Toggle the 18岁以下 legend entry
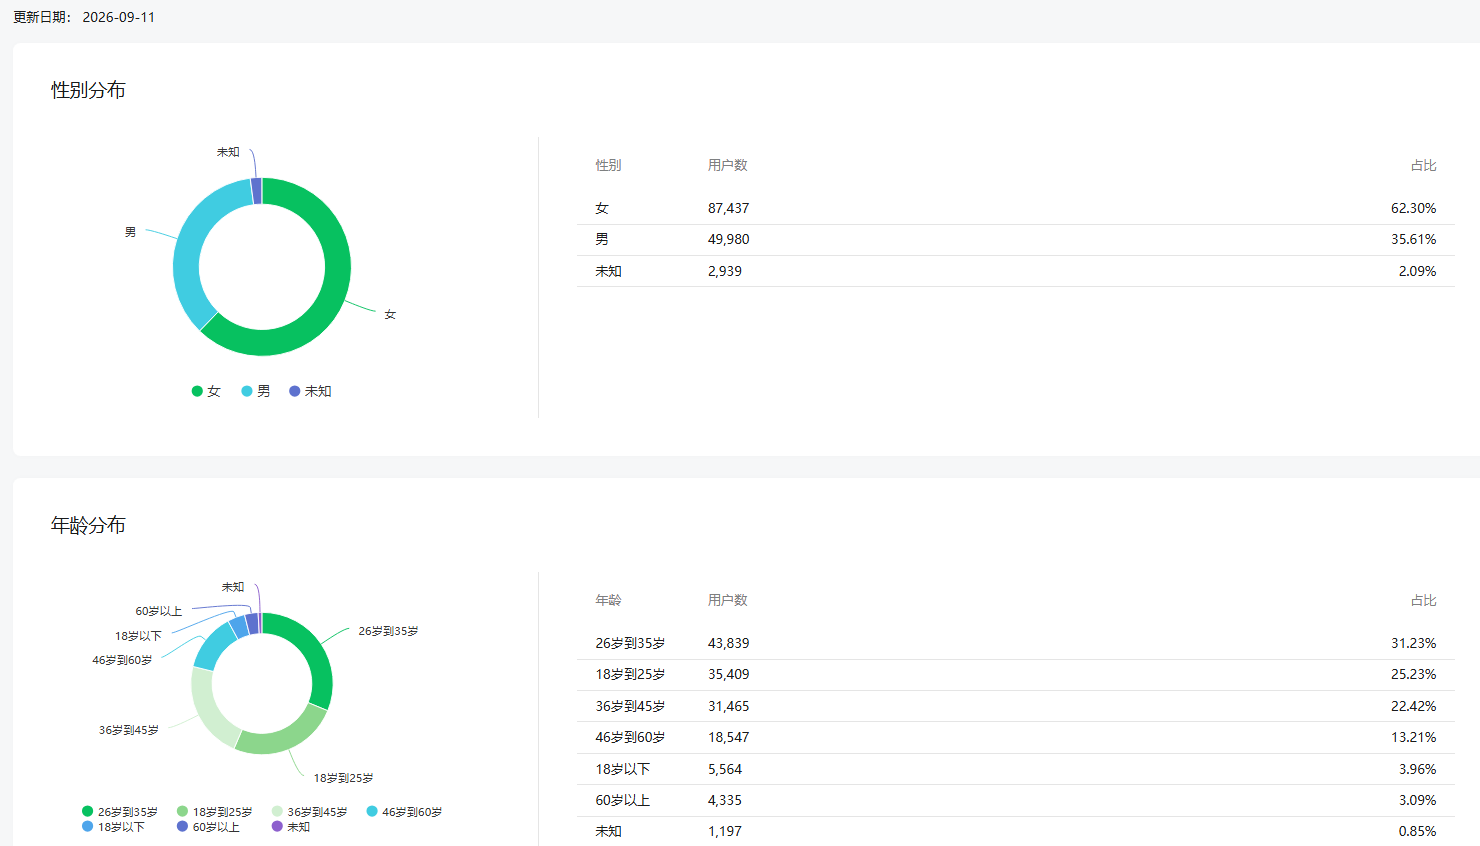 [113, 827]
